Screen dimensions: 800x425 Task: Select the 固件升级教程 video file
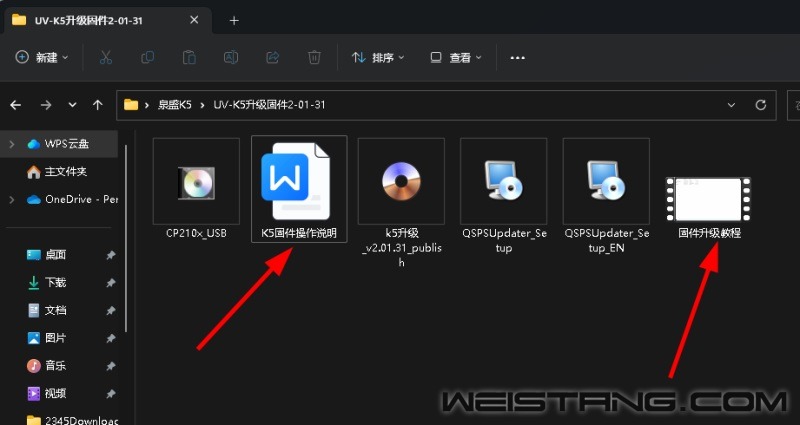click(x=709, y=207)
